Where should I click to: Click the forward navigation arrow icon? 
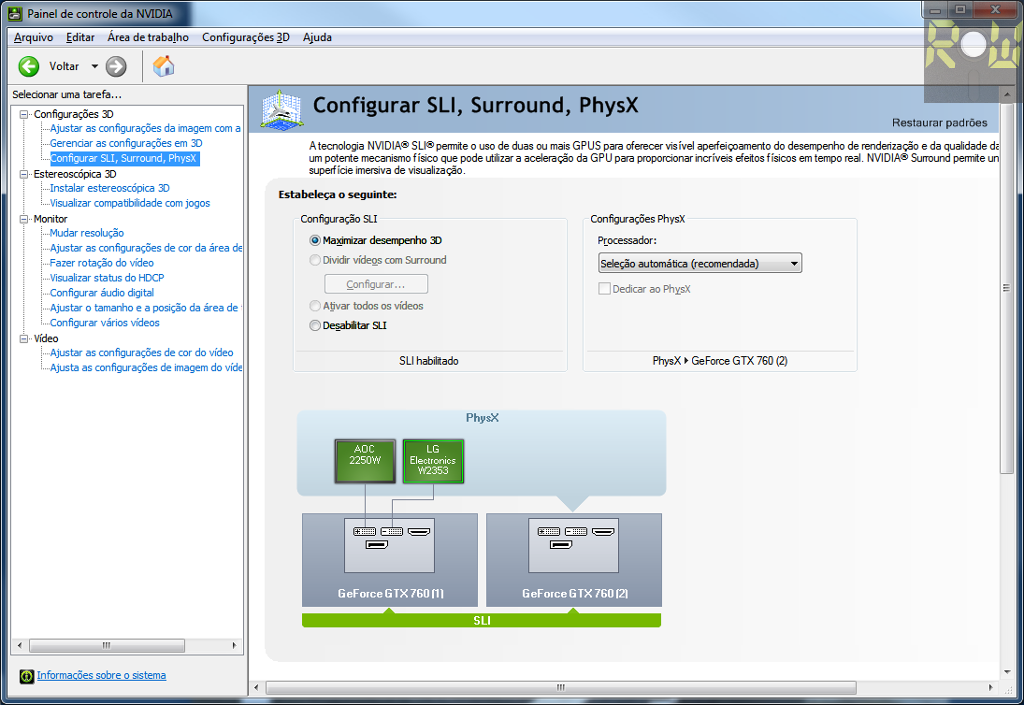[x=116, y=66]
